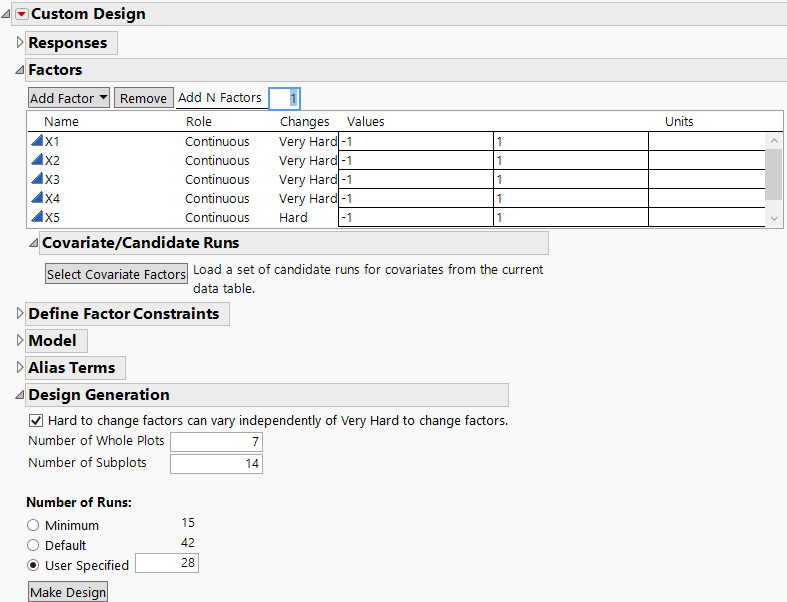Expand the Responses section
This screenshot has height=602, width=787.
(x=20, y=43)
